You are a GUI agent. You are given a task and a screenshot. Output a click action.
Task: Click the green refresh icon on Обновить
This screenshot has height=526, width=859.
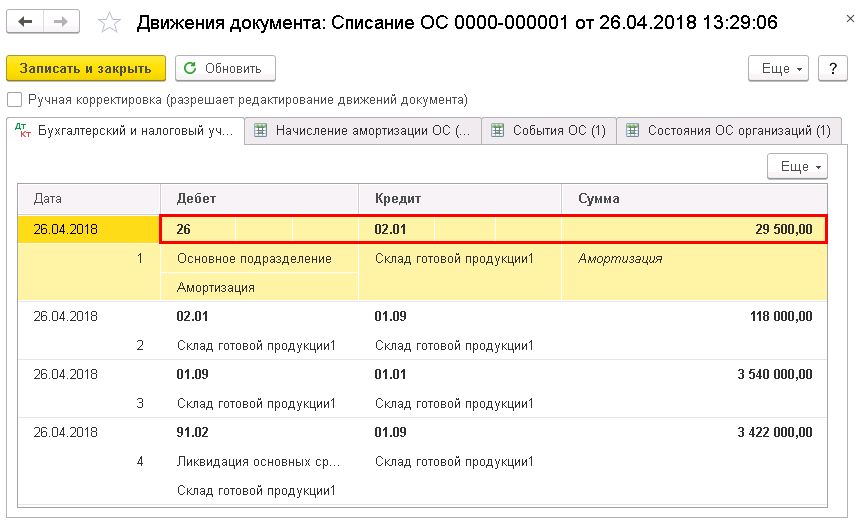coord(190,68)
